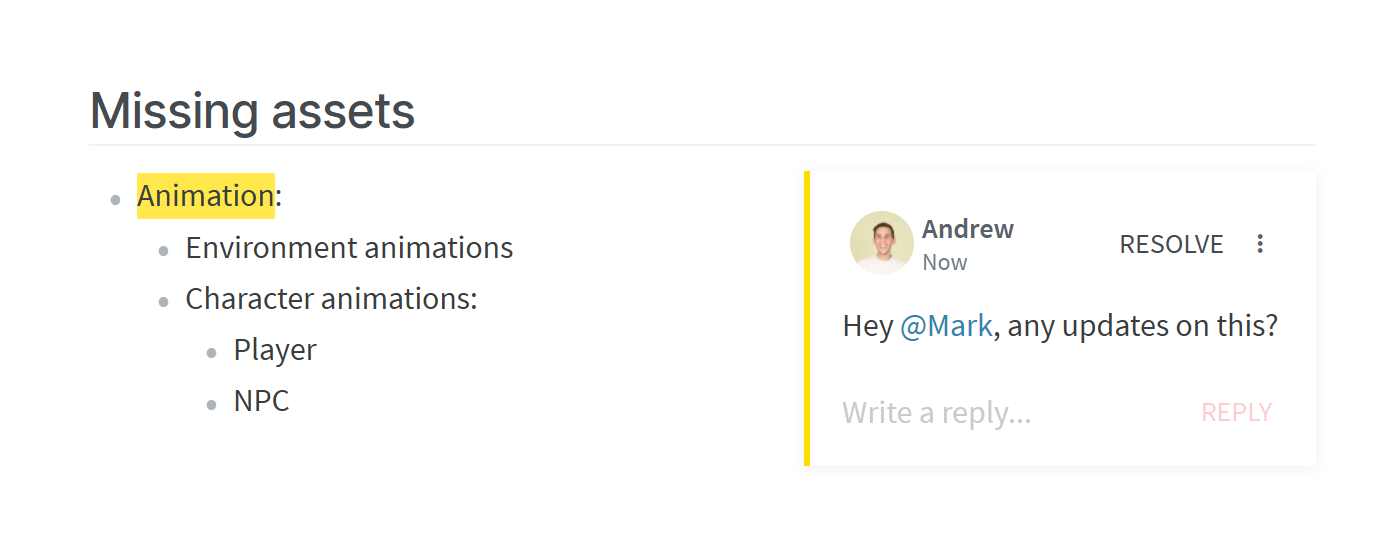Click the Now timestamp under Andrew

(944, 262)
